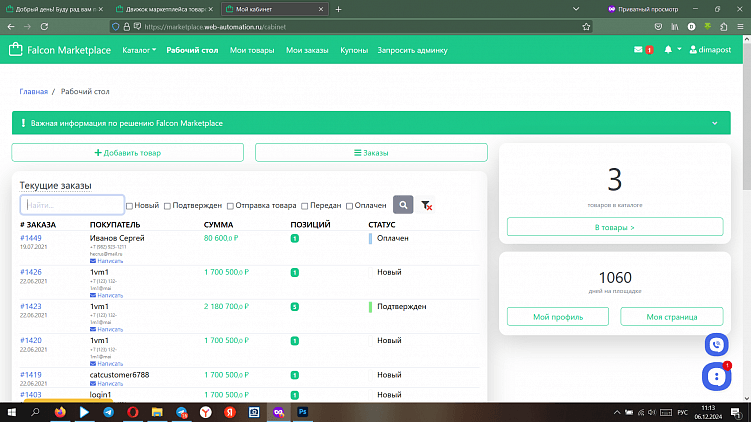
Task: Open order #1426 link
Action: point(31,272)
